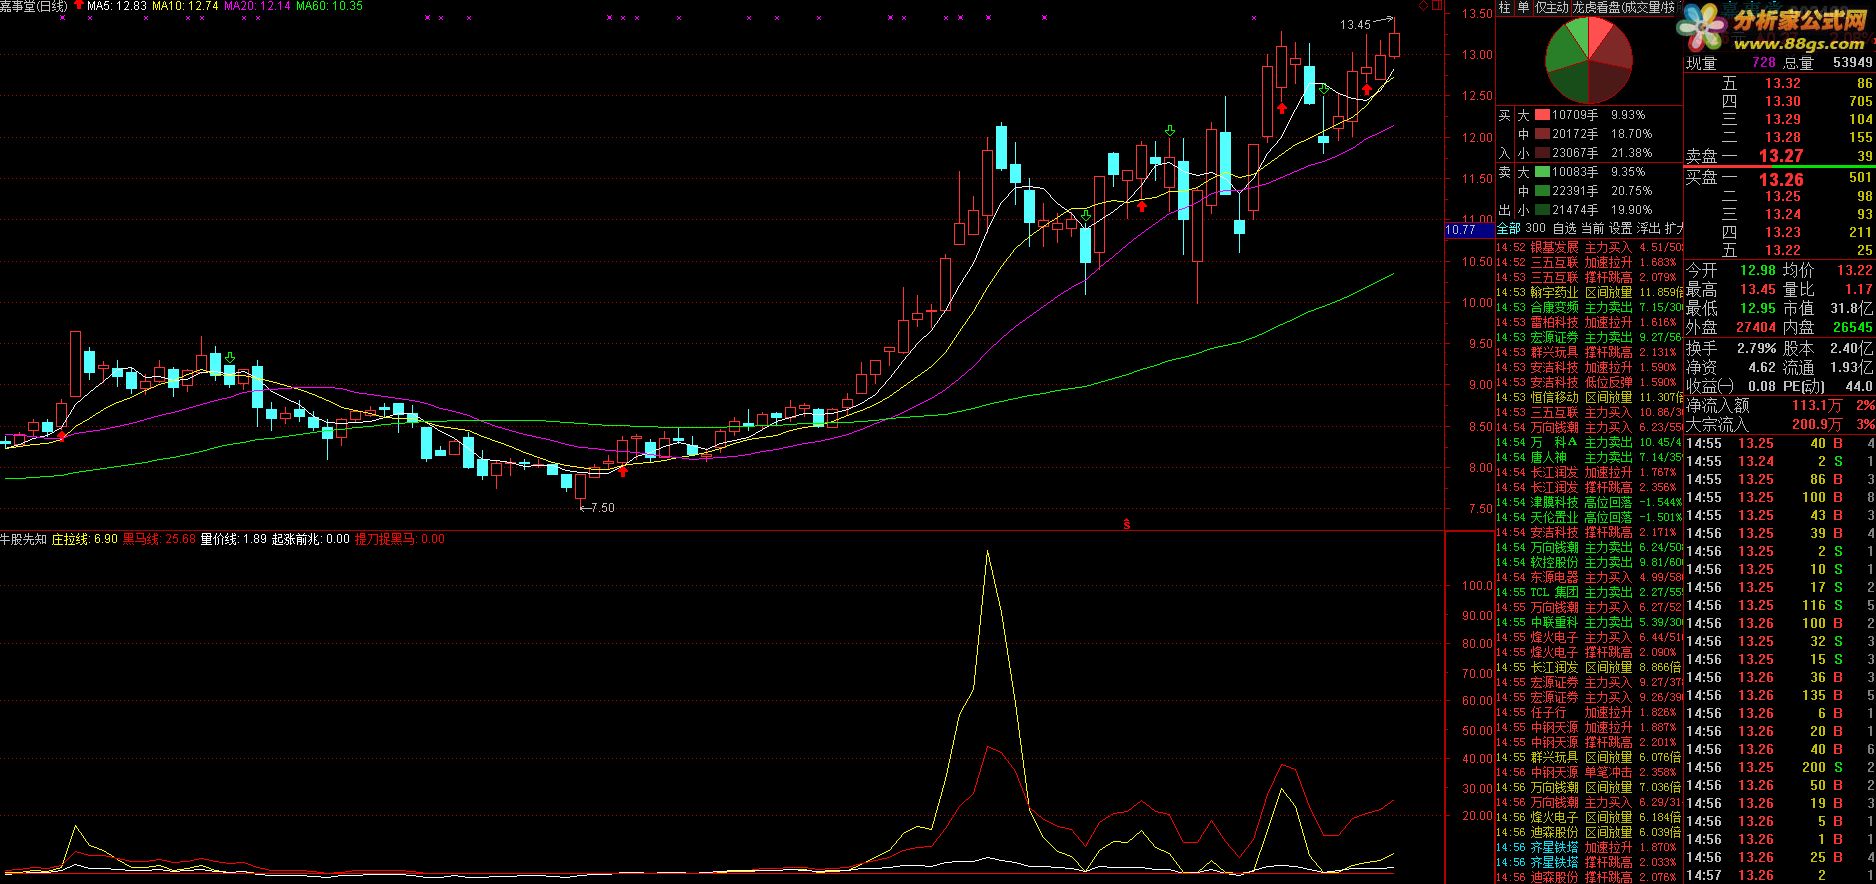This screenshot has height=884, width=1876.
Task: Click the 银基发展 主力买入 alert row
Action: pos(1589,247)
